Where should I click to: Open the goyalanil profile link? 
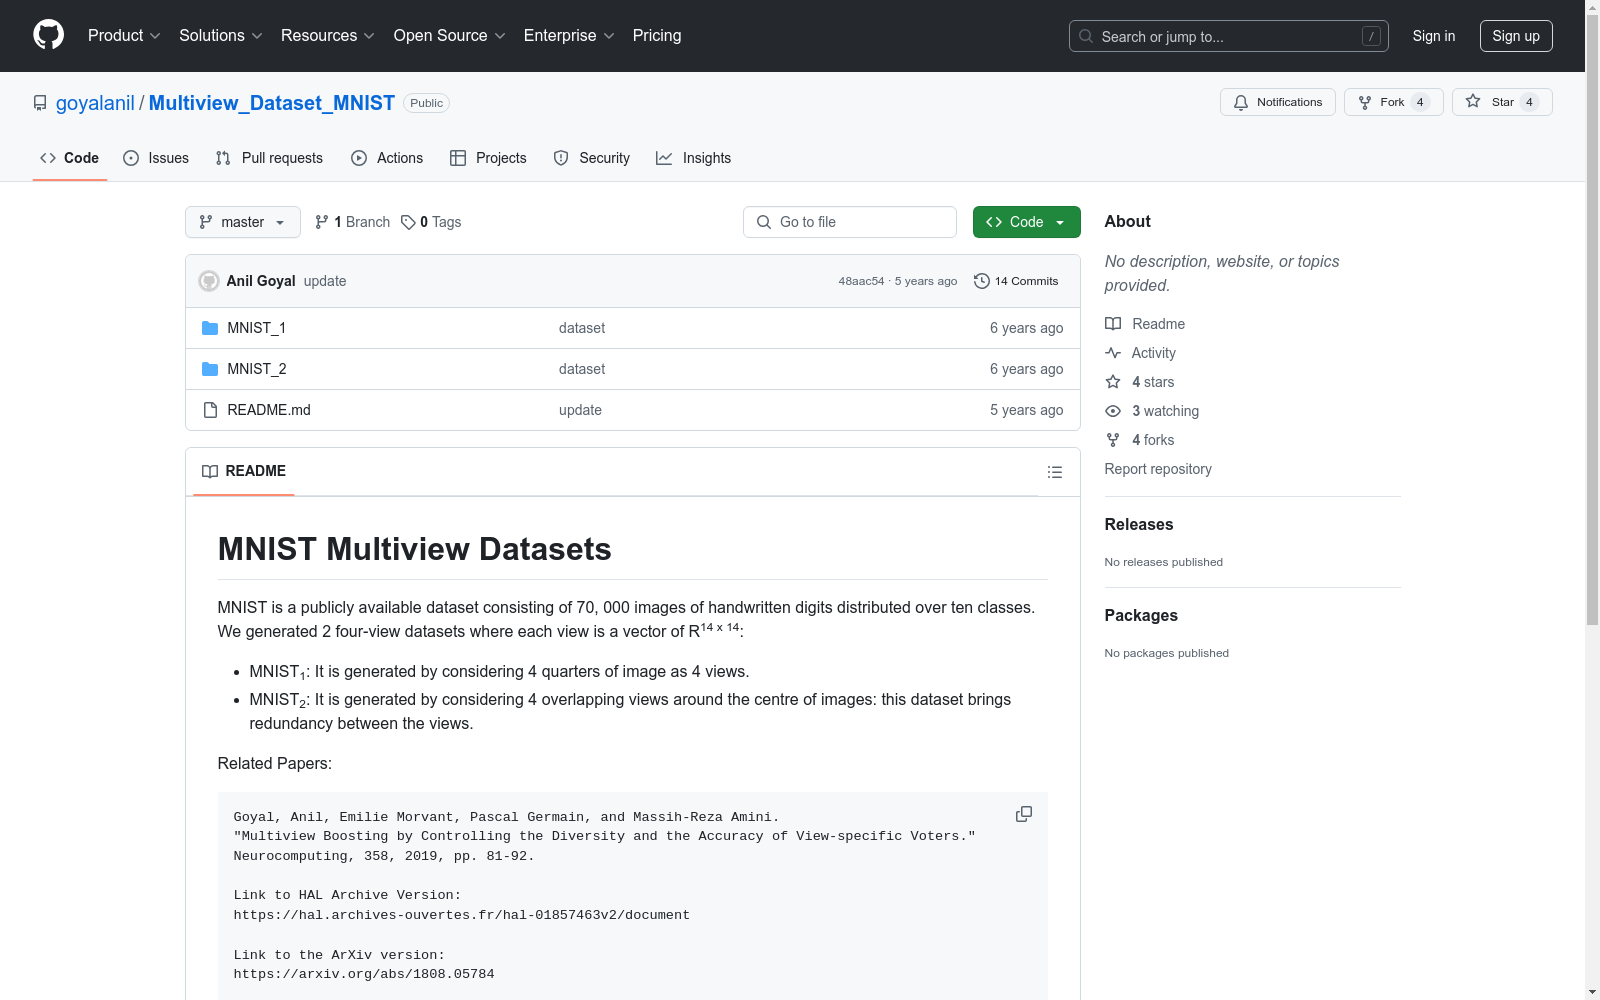pos(95,103)
